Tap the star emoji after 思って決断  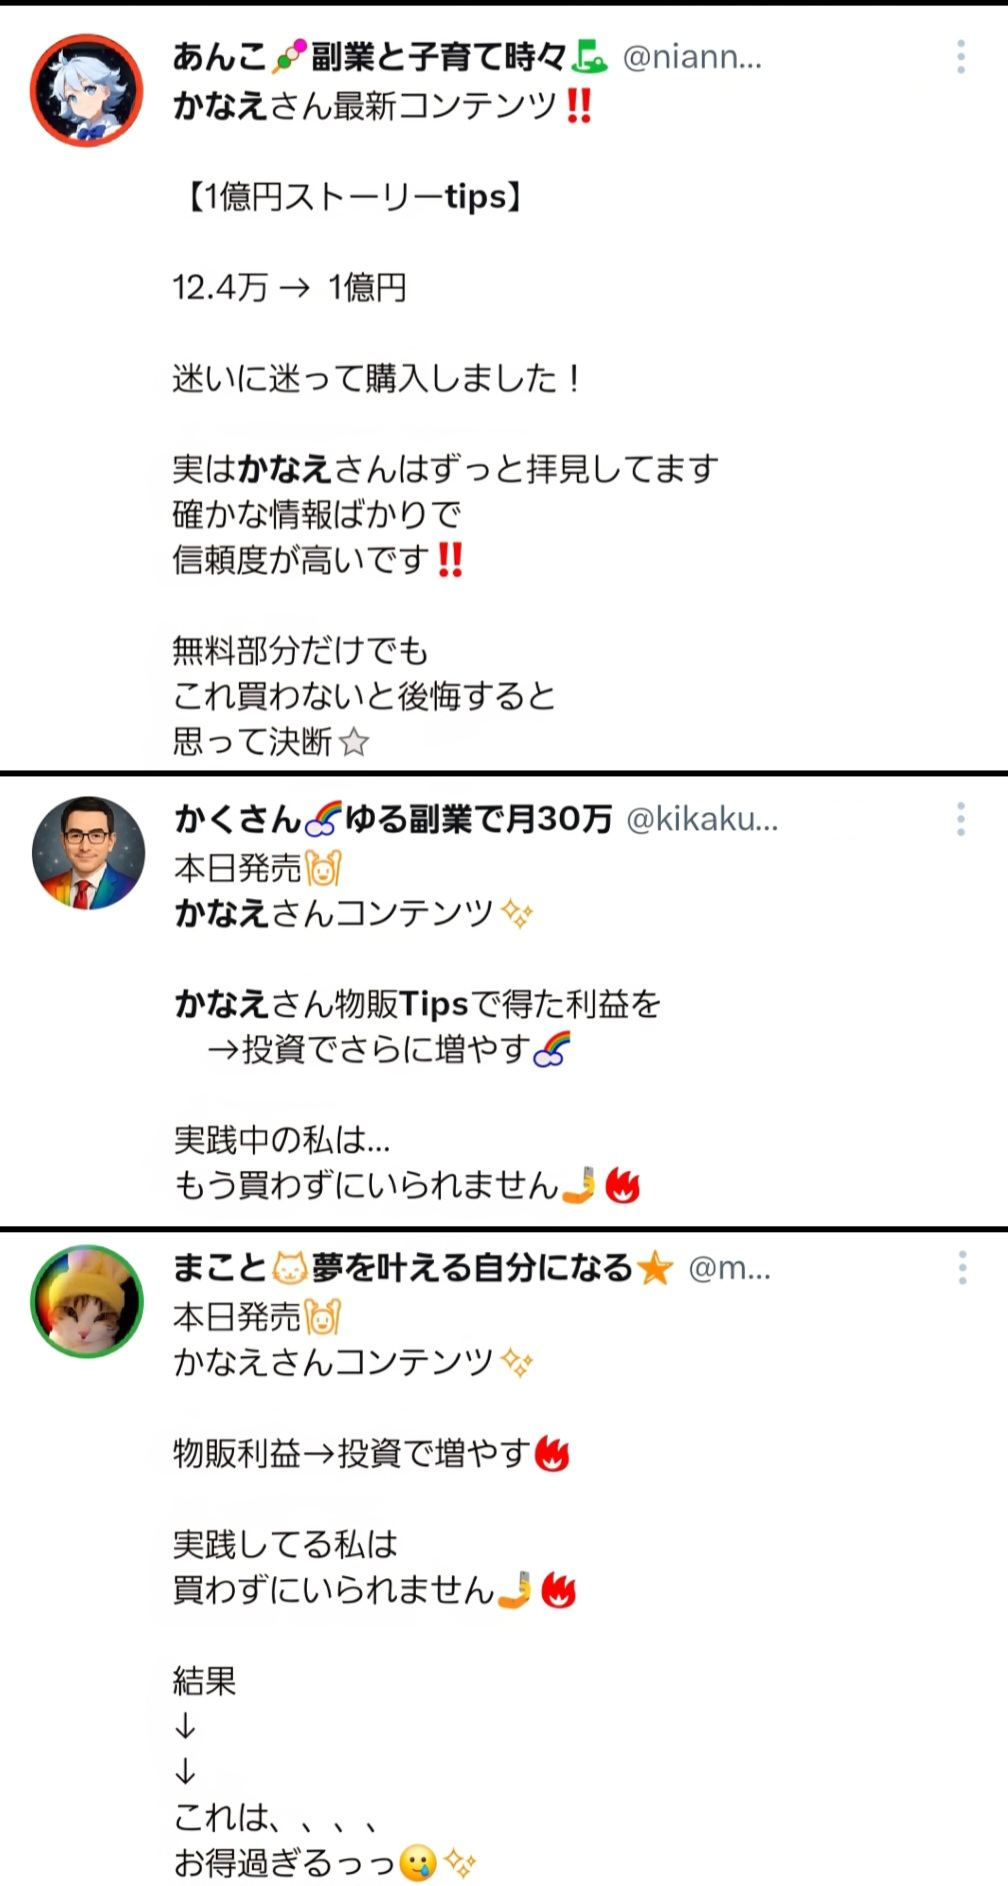(354, 742)
